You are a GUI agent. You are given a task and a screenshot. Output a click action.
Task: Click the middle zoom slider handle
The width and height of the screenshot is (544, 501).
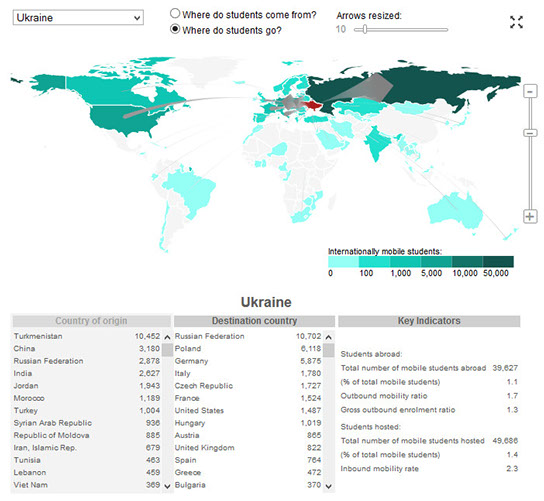pos(530,133)
